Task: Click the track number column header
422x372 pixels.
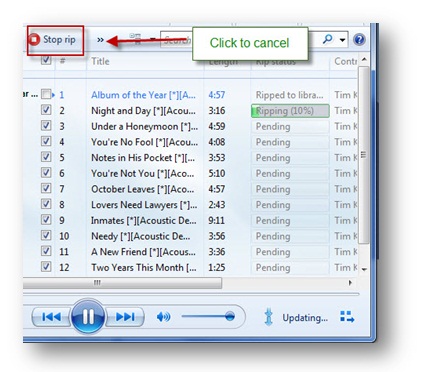Action: click(x=62, y=61)
